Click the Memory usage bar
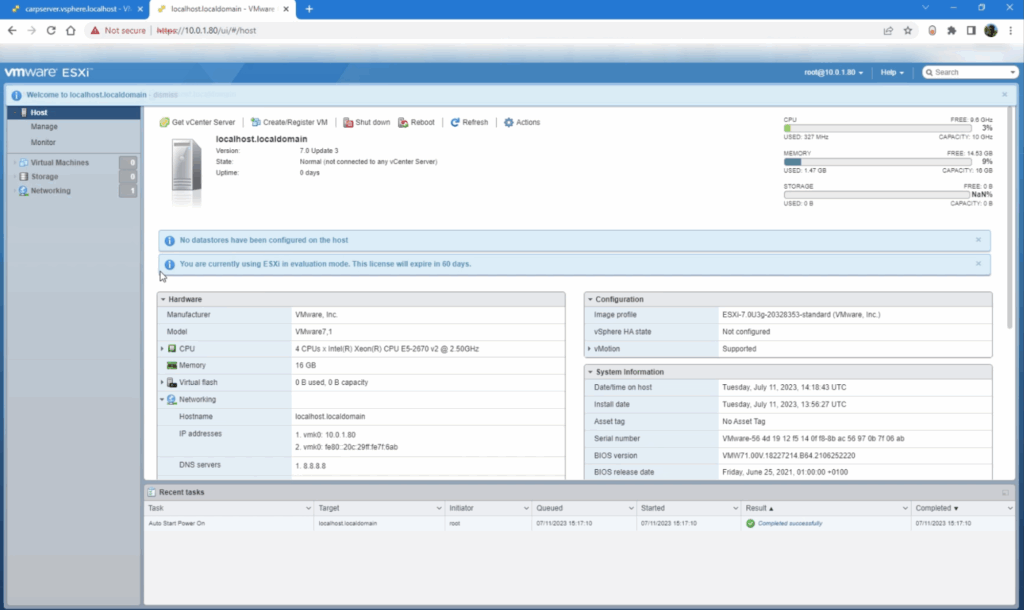This screenshot has height=610, width=1024. (x=878, y=161)
